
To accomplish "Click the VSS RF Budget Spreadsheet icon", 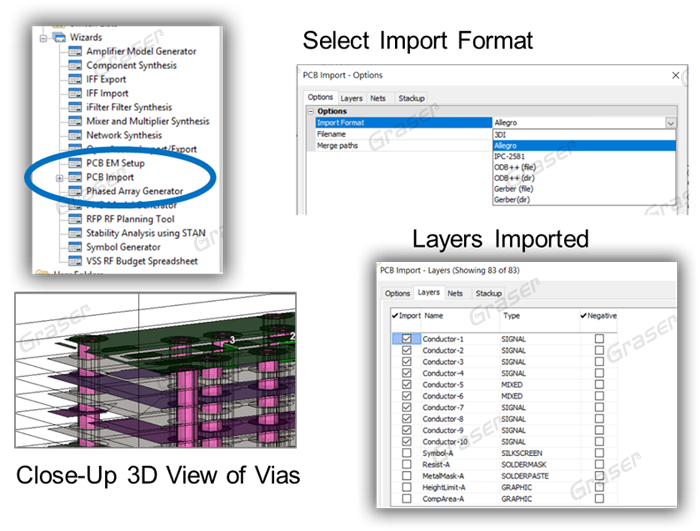I will pyautogui.click(x=75, y=261).
